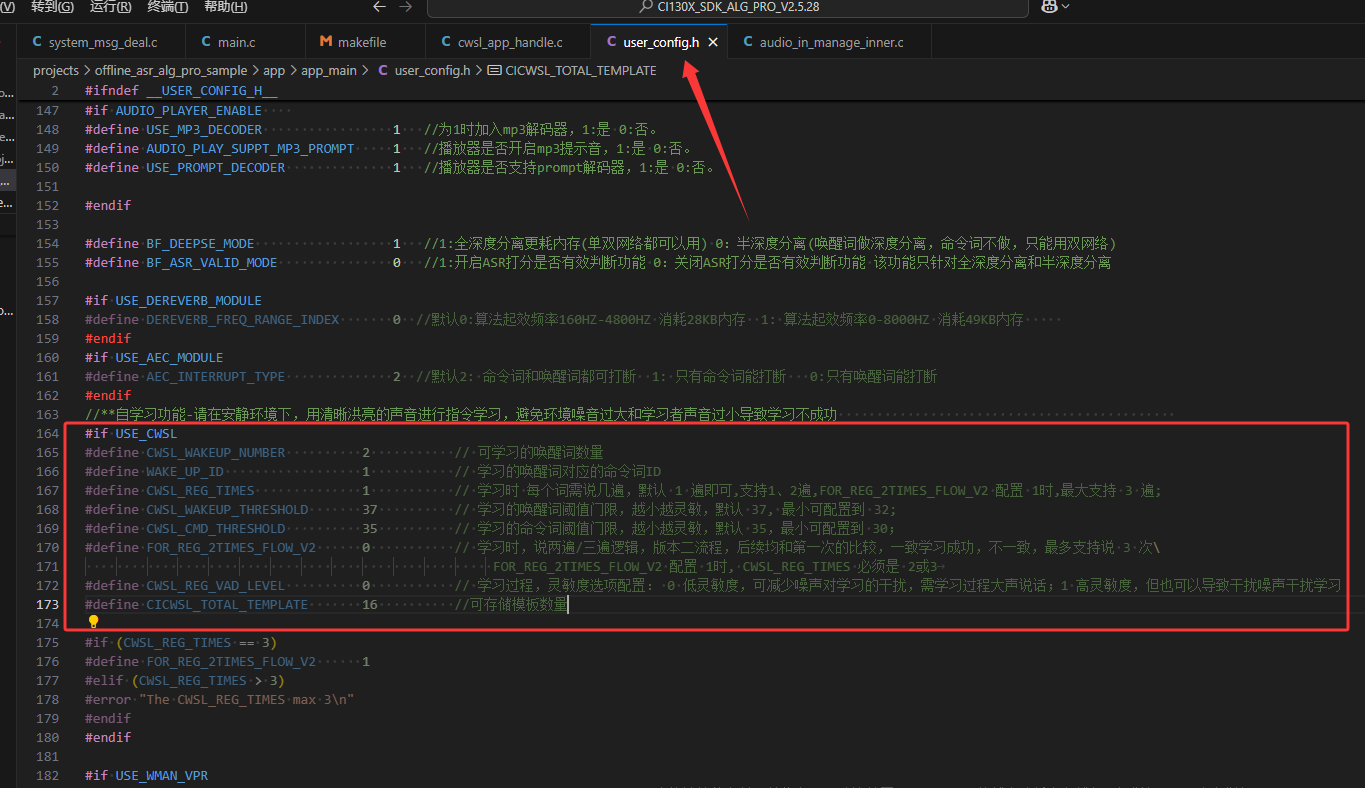
Task: Click the lightbulb code action icon
Action: tap(94, 622)
